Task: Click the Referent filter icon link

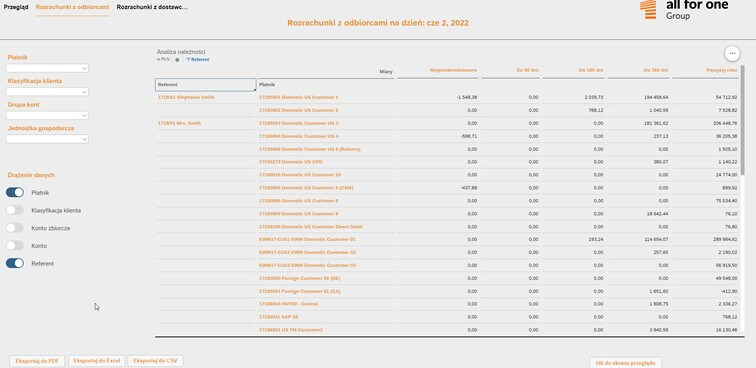Action: pyautogui.click(x=198, y=59)
